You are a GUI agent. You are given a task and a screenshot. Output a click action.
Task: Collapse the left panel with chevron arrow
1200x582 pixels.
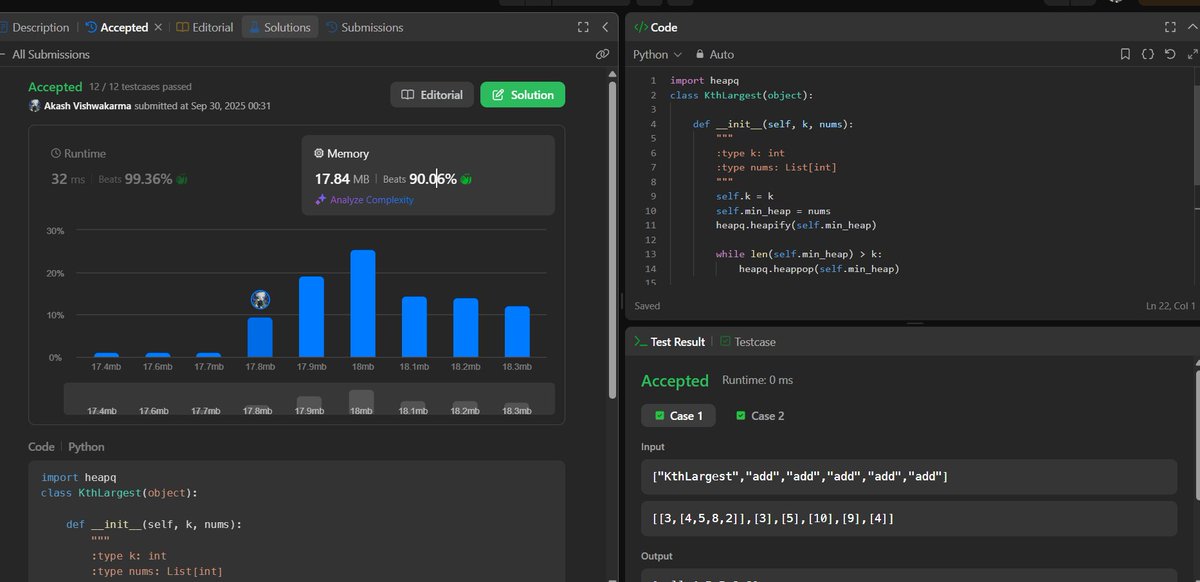pyautogui.click(x=604, y=27)
